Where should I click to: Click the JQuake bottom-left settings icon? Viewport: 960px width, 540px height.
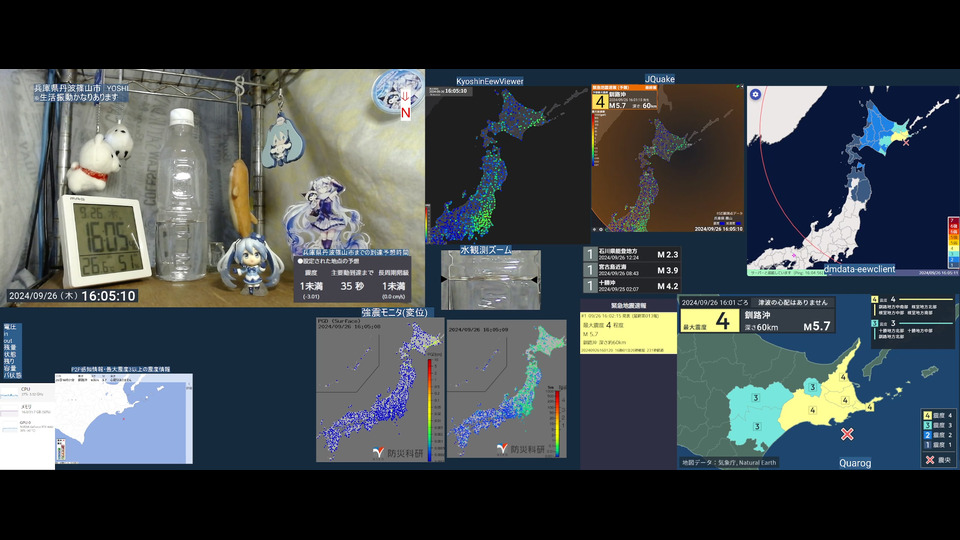(x=601, y=230)
